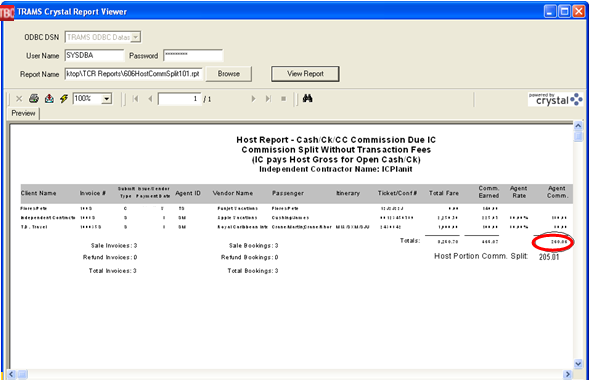Click the lightning refresh icon
Screen dimensions: 591x380
[x=64, y=99]
